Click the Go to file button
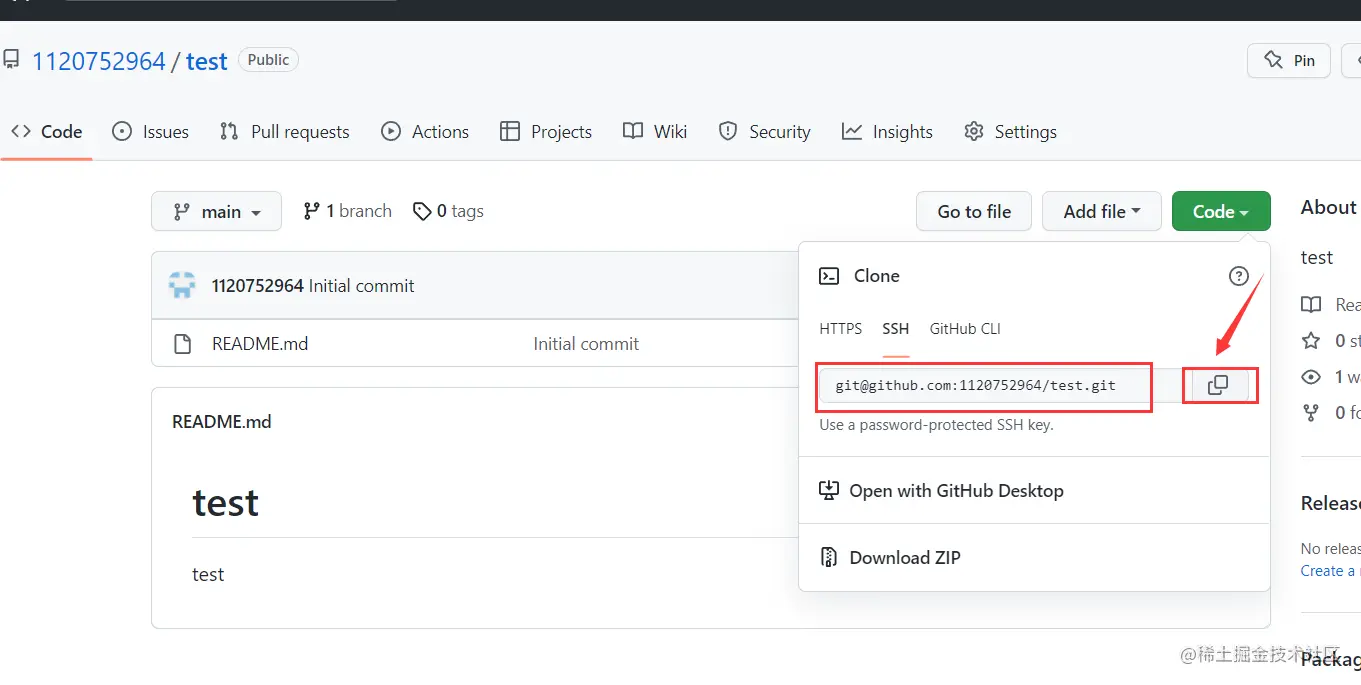The height and width of the screenshot is (685, 1361). [x=974, y=211]
